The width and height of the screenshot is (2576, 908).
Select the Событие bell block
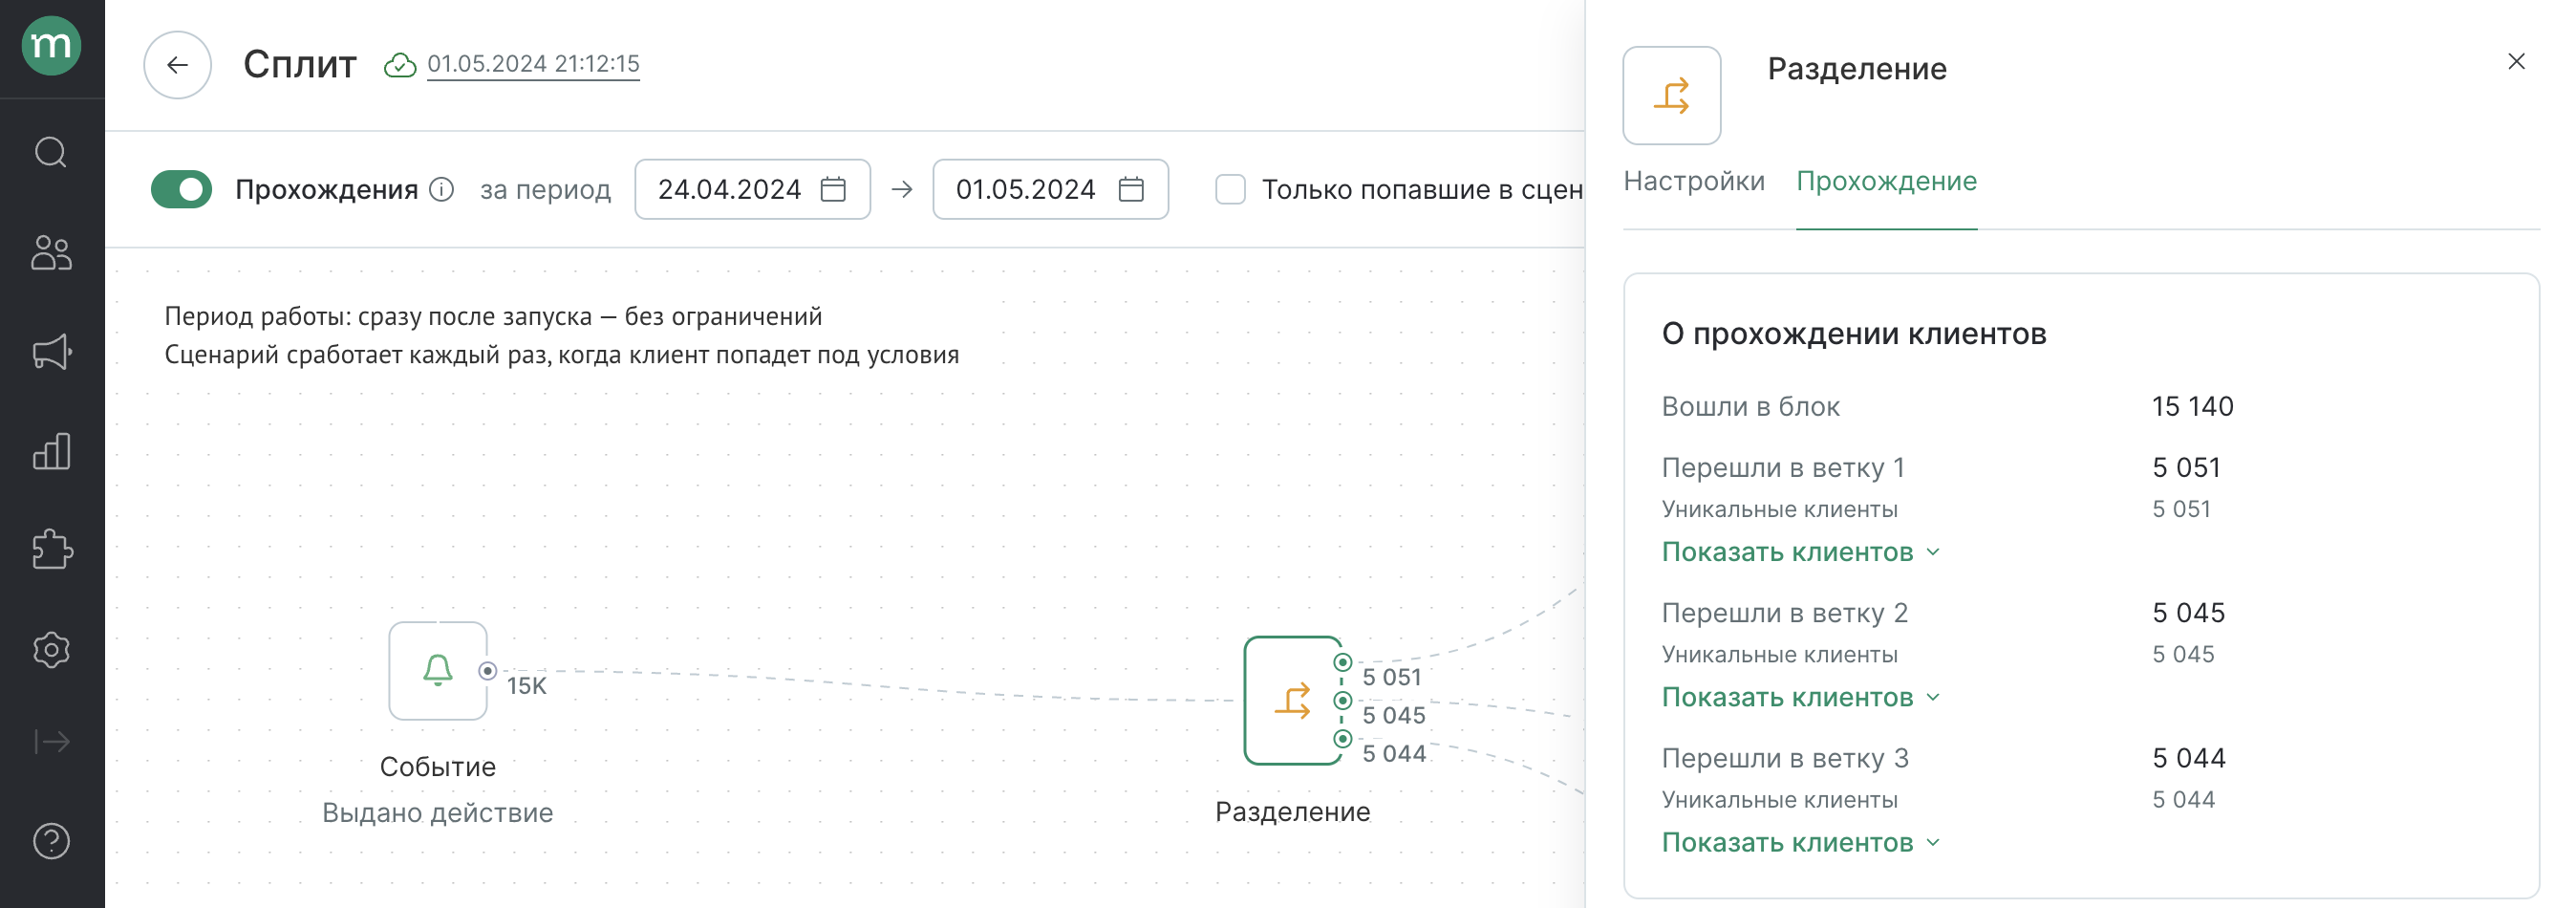[438, 671]
